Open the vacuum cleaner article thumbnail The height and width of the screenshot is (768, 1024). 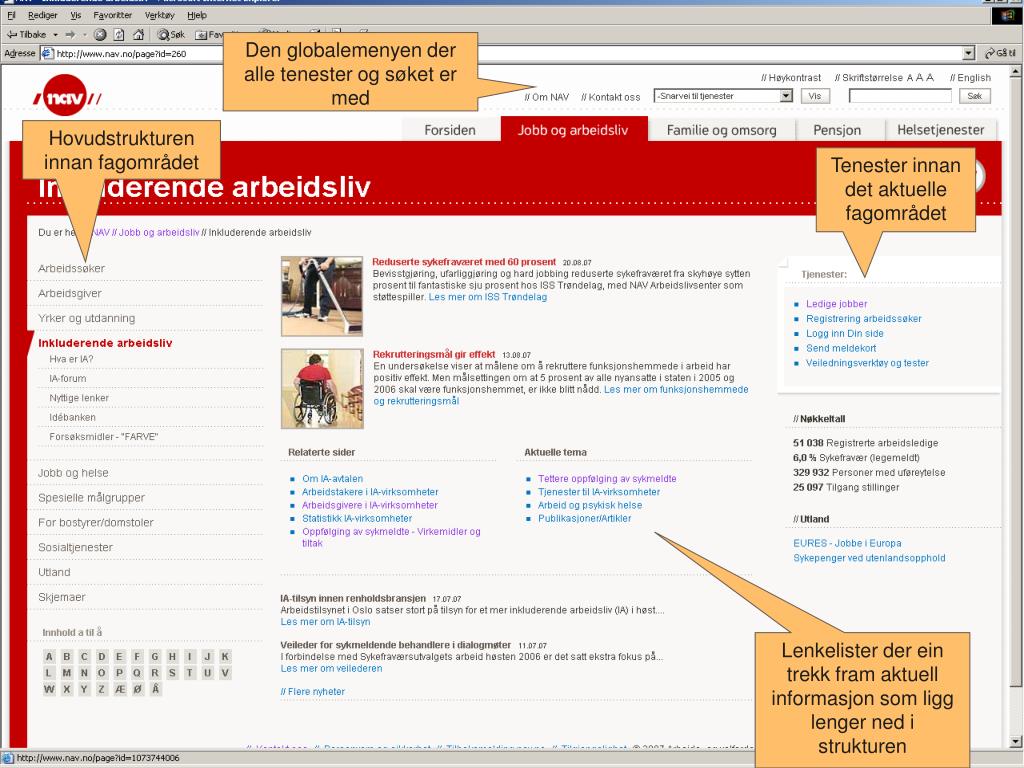click(x=322, y=296)
